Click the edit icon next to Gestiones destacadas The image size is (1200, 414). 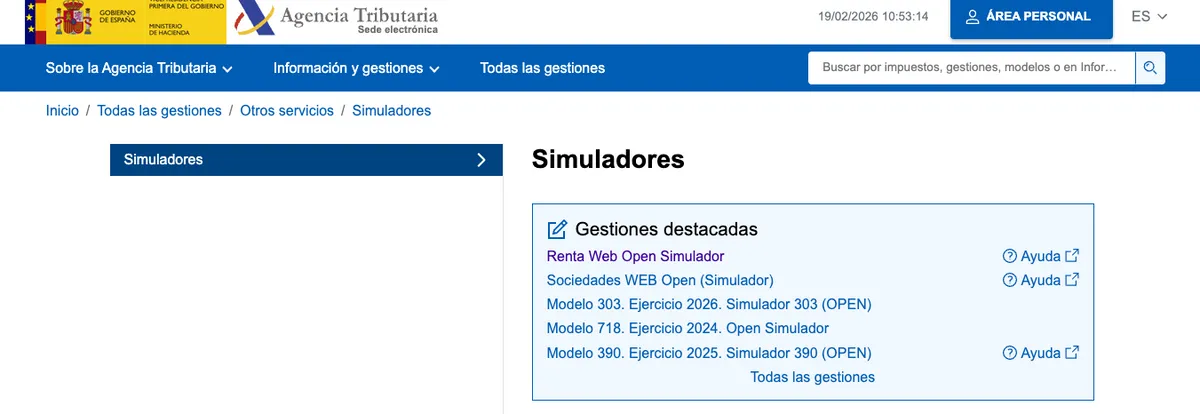[x=557, y=229]
